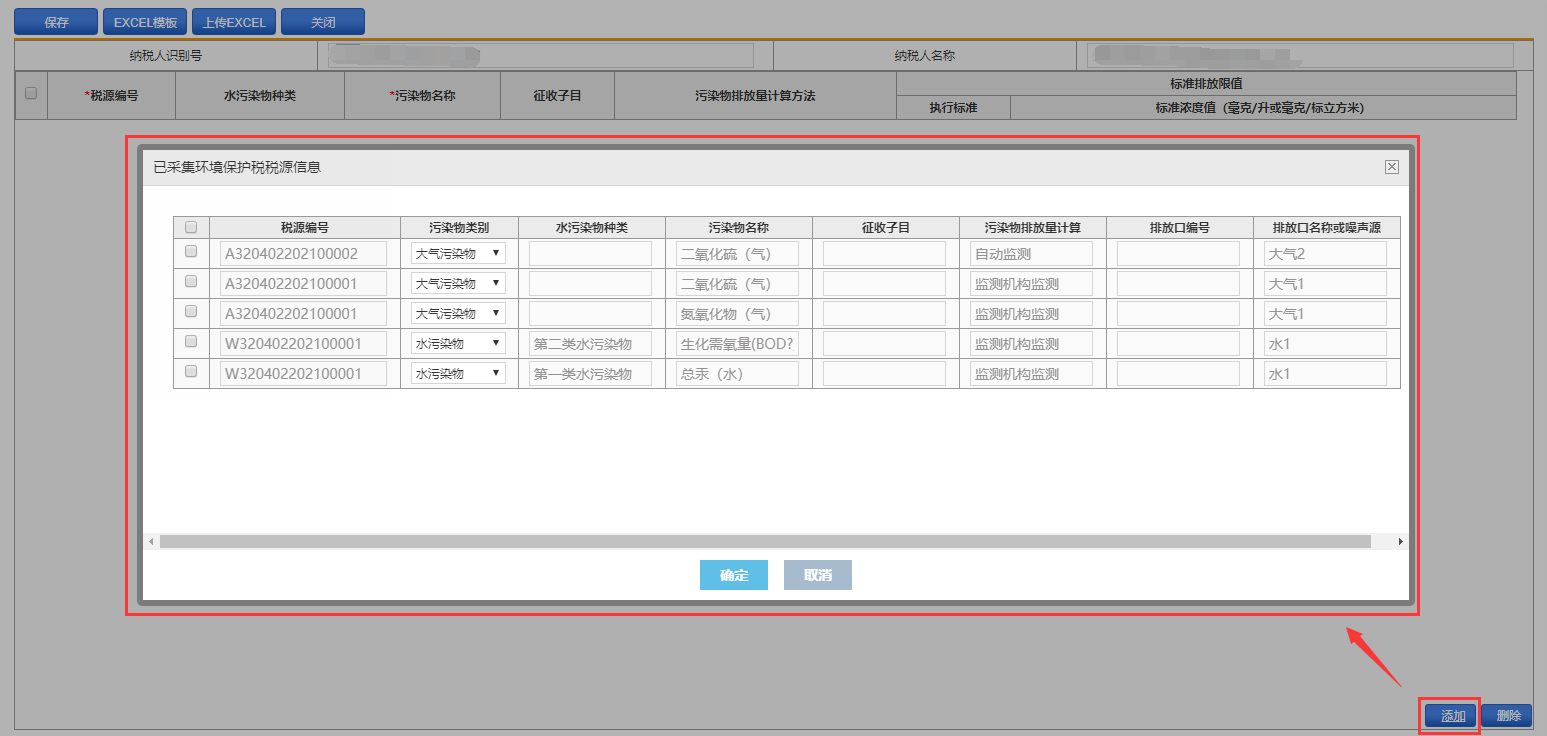Click the 取消 button
The image size is (1547, 736).
pyautogui.click(x=817, y=575)
